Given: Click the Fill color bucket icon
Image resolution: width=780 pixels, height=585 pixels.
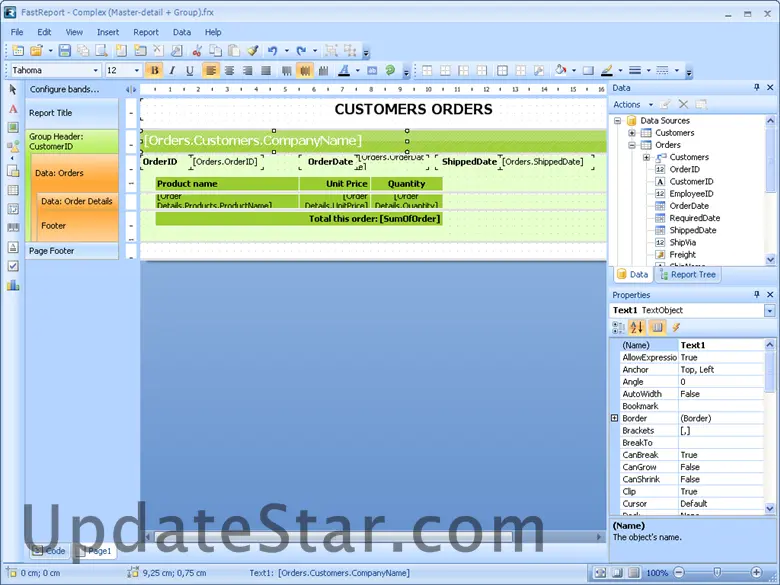Looking at the screenshot, I should click(x=561, y=70).
